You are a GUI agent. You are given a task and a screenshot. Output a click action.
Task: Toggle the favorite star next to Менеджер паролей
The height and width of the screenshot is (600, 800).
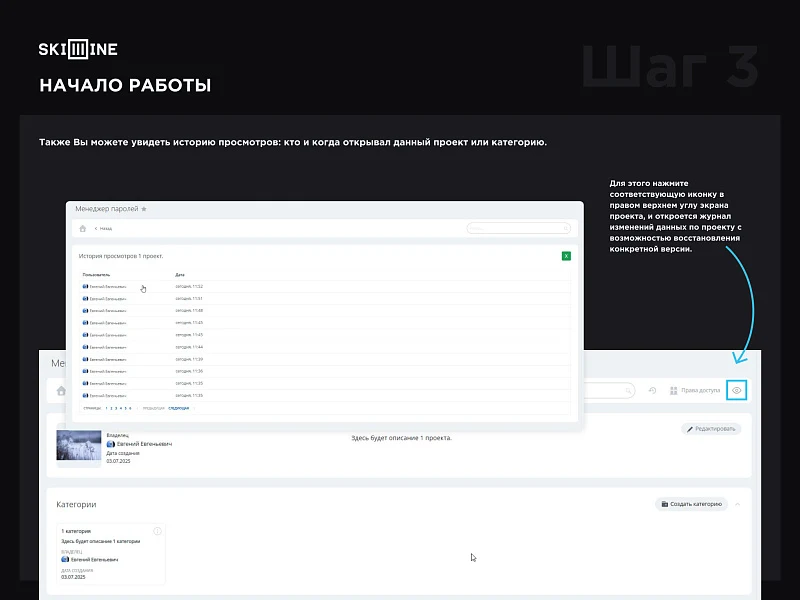[144, 209]
